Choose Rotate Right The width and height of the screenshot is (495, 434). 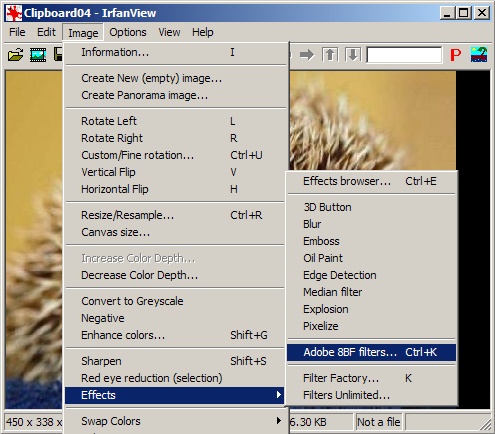175,138
